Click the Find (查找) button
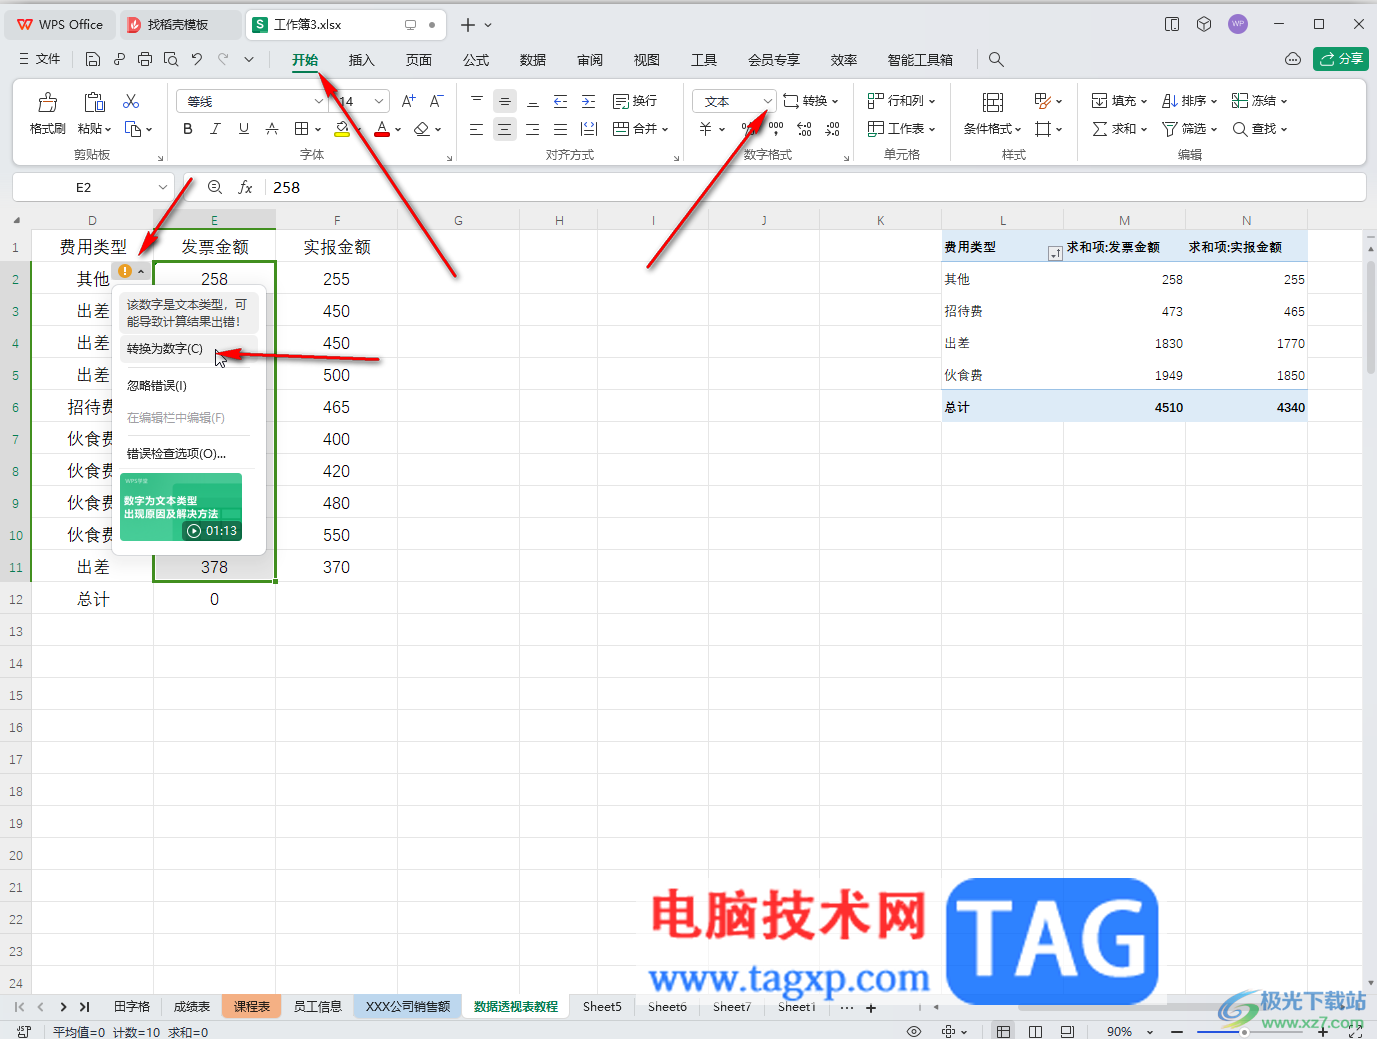This screenshot has height=1039, width=1377. coord(1259,129)
